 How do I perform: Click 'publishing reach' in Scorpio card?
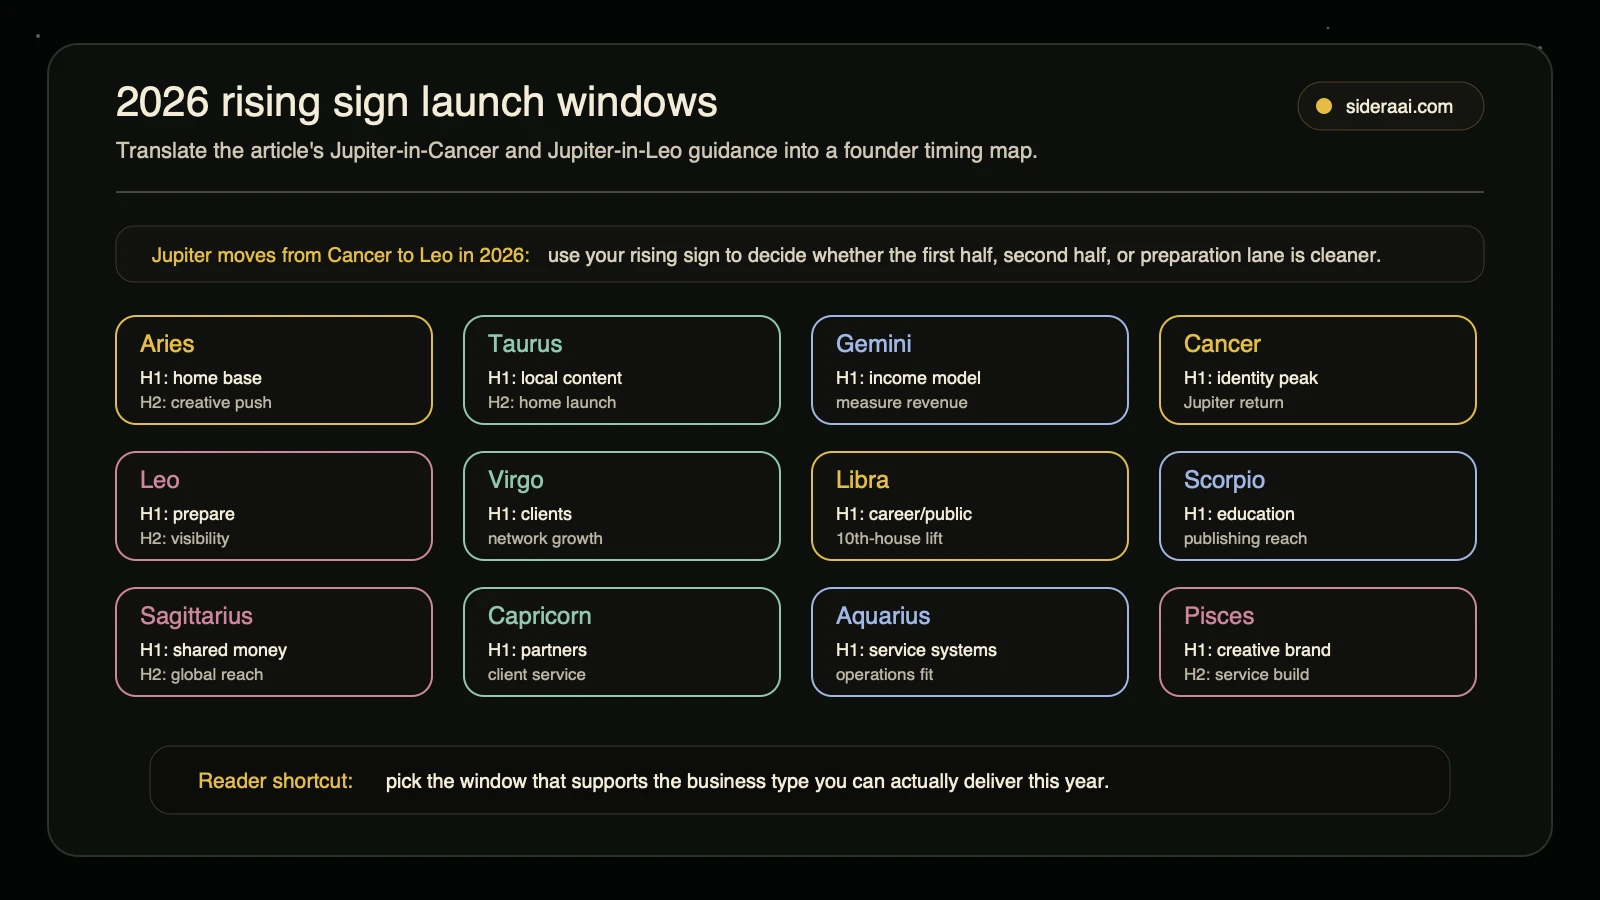point(1245,538)
